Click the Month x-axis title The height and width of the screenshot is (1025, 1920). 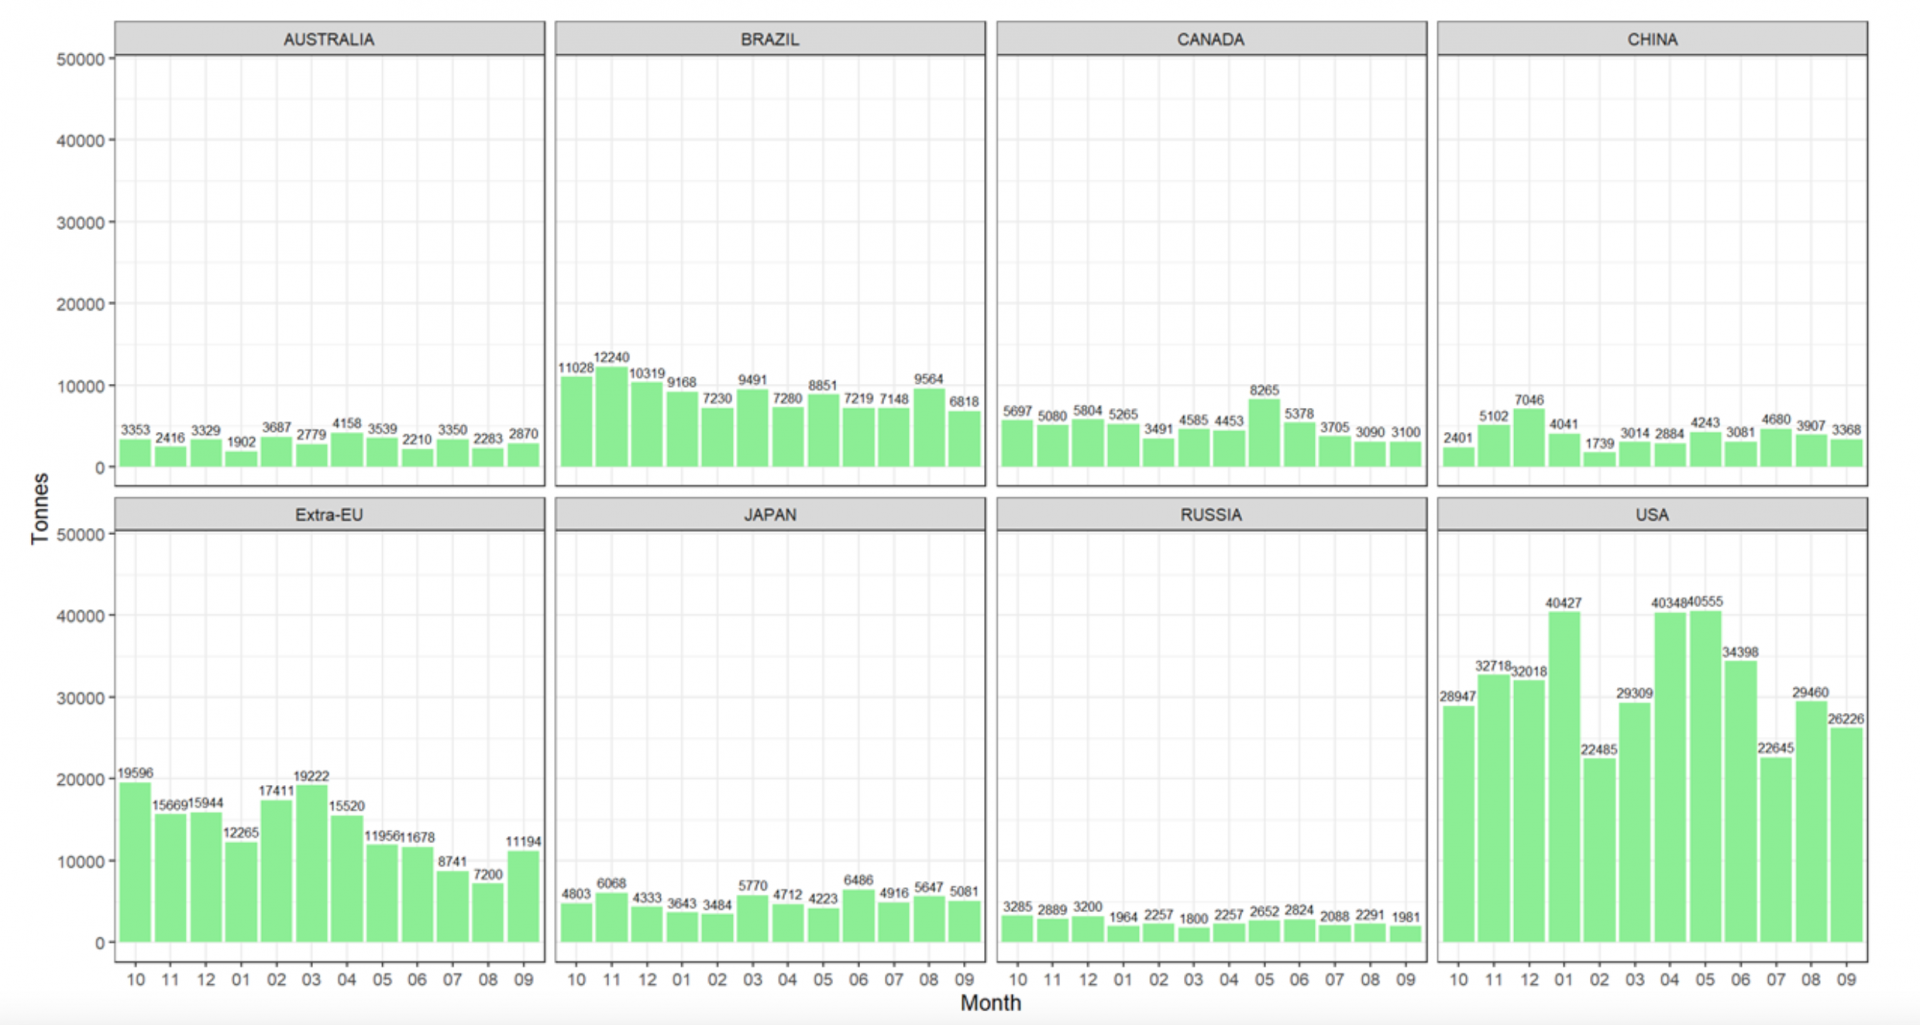(x=990, y=1003)
